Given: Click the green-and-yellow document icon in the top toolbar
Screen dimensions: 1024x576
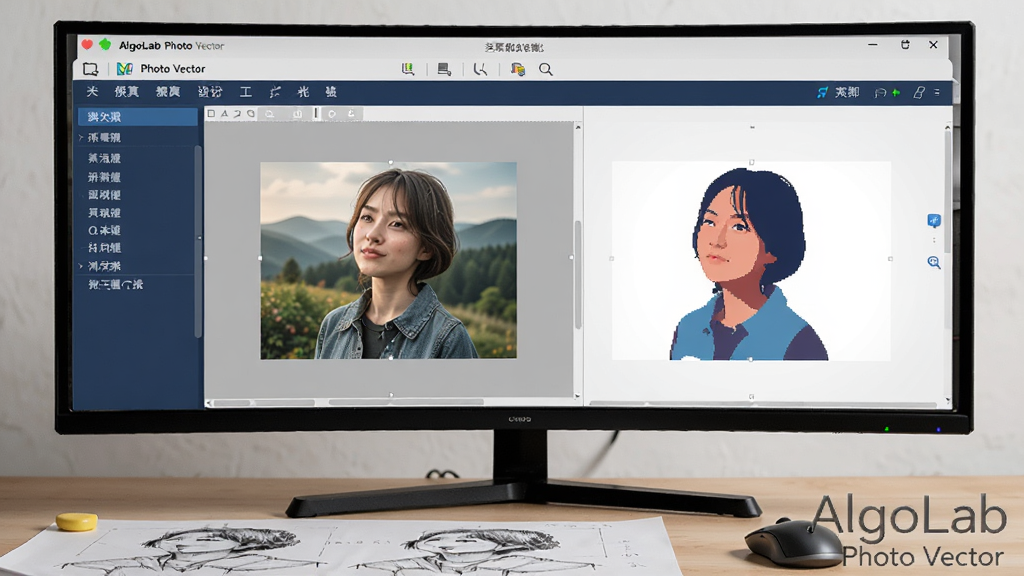Looking at the screenshot, I should click(408, 69).
